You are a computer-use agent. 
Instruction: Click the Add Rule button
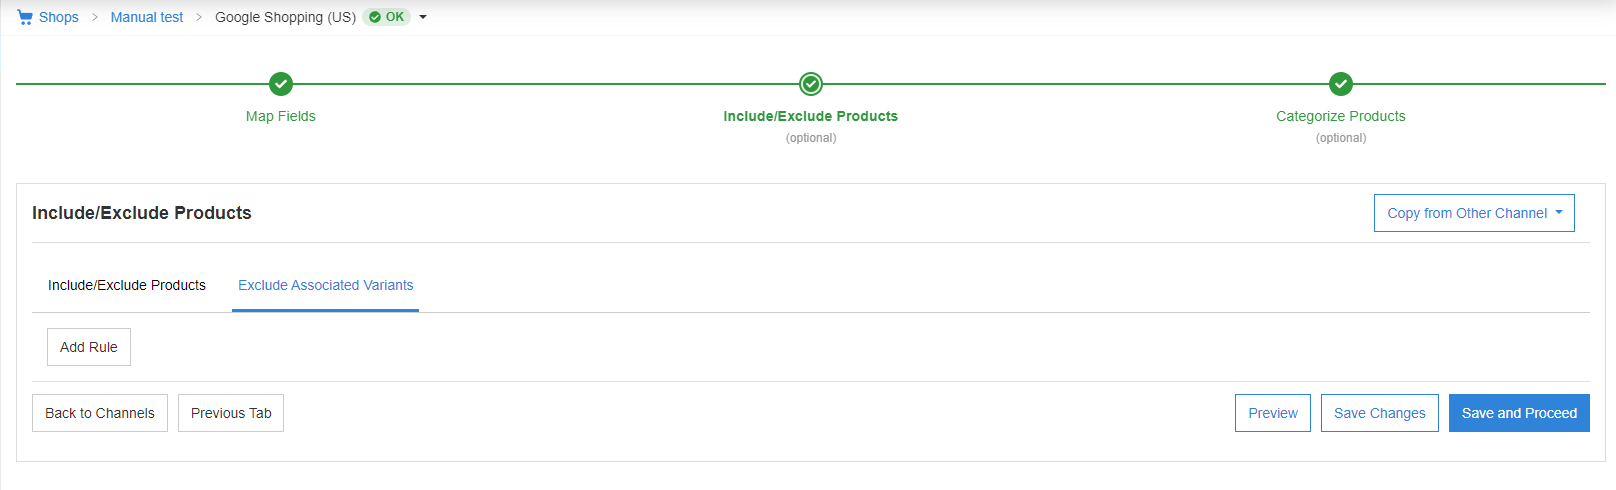click(x=89, y=347)
